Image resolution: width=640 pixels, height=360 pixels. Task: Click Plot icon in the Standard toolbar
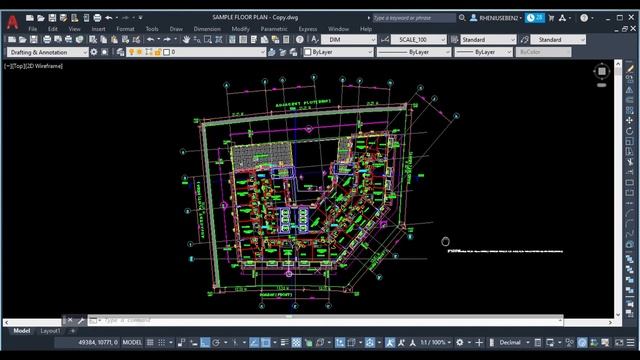47,40
